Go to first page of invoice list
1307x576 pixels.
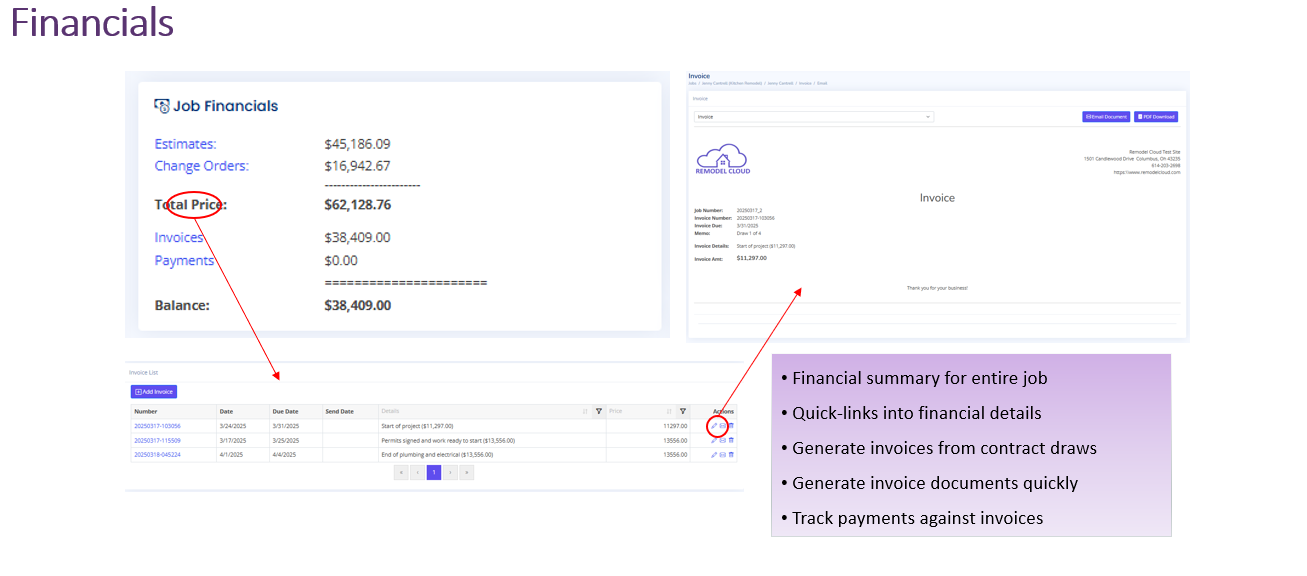point(401,472)
